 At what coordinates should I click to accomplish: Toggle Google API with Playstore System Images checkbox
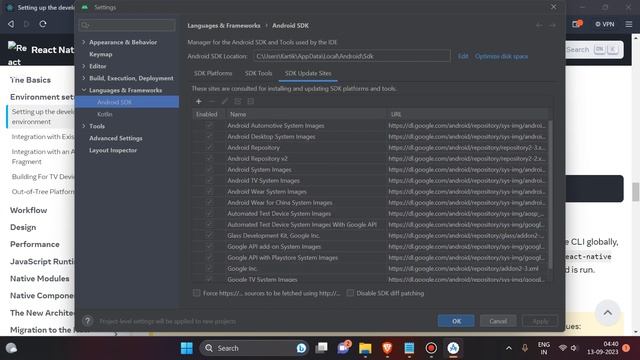click(x=209, y=258)
